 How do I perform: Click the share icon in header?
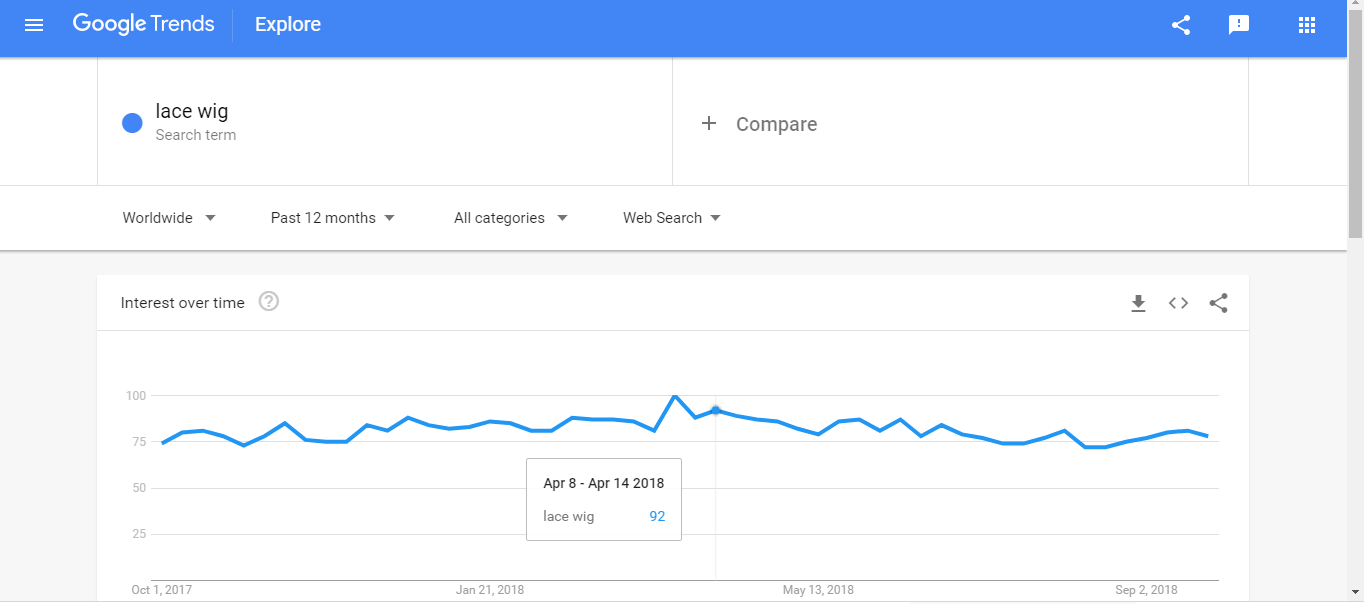click(x=1181, y=25)
